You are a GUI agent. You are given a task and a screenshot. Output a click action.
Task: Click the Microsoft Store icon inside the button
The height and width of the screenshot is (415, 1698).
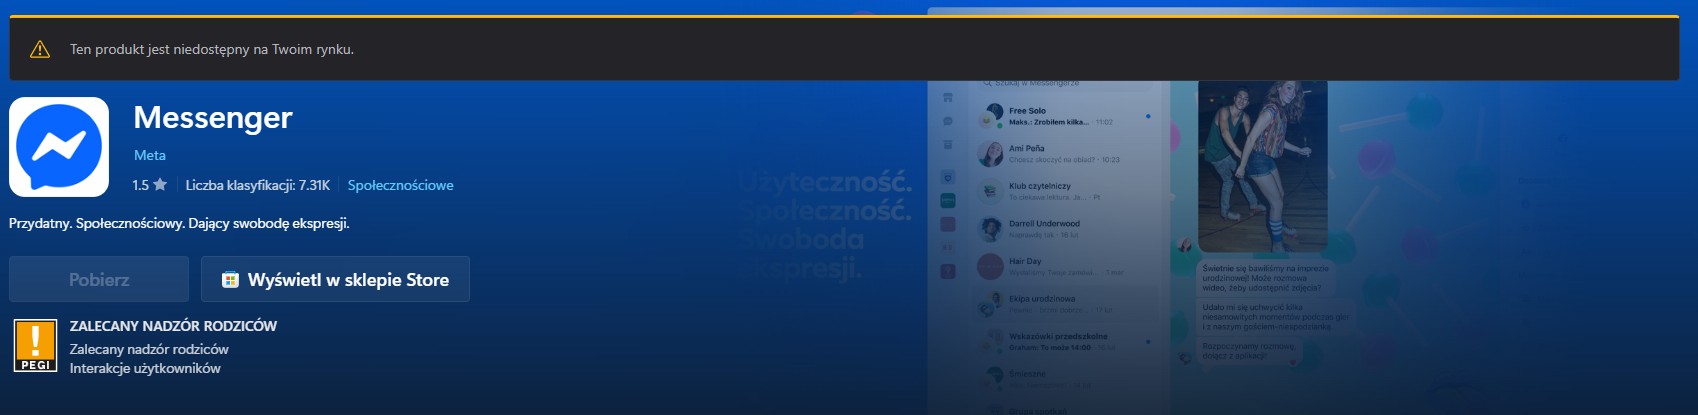(x=230, y=280)
